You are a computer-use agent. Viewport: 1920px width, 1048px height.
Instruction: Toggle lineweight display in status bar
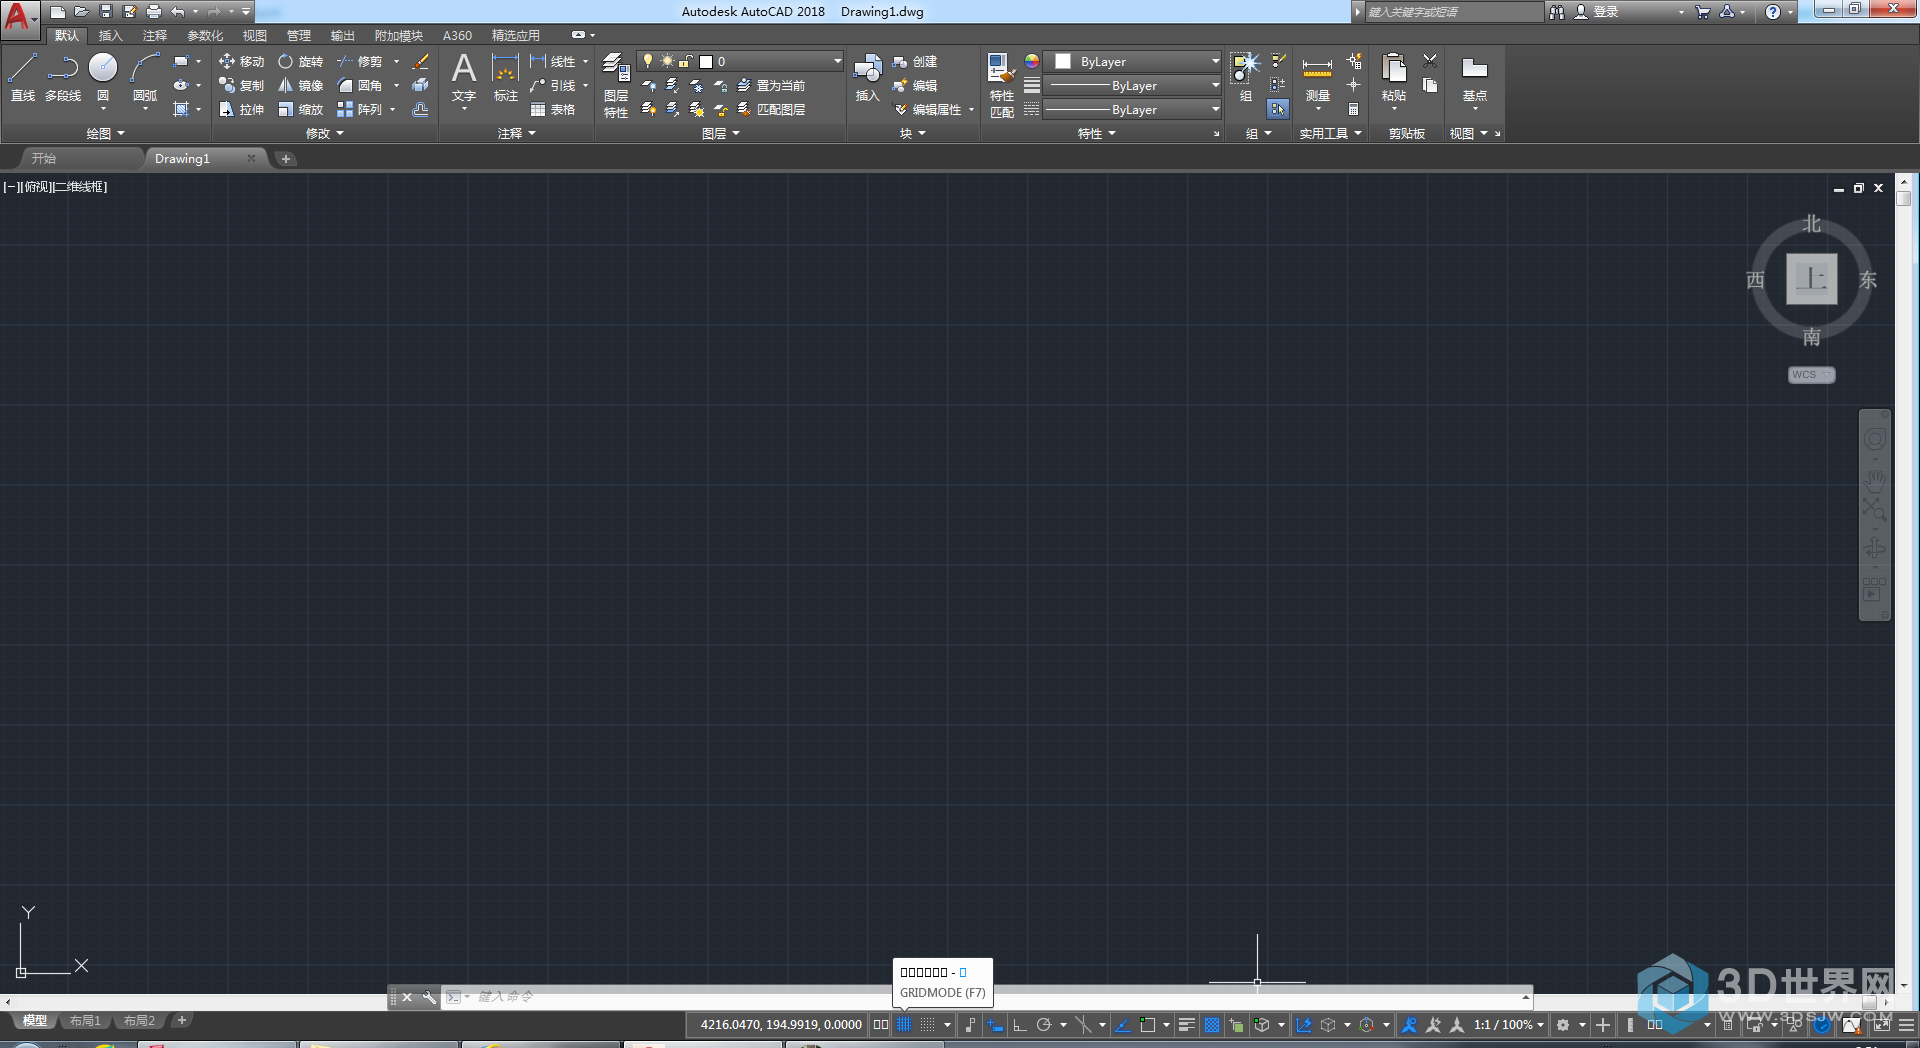[x=1187, y=1025]
